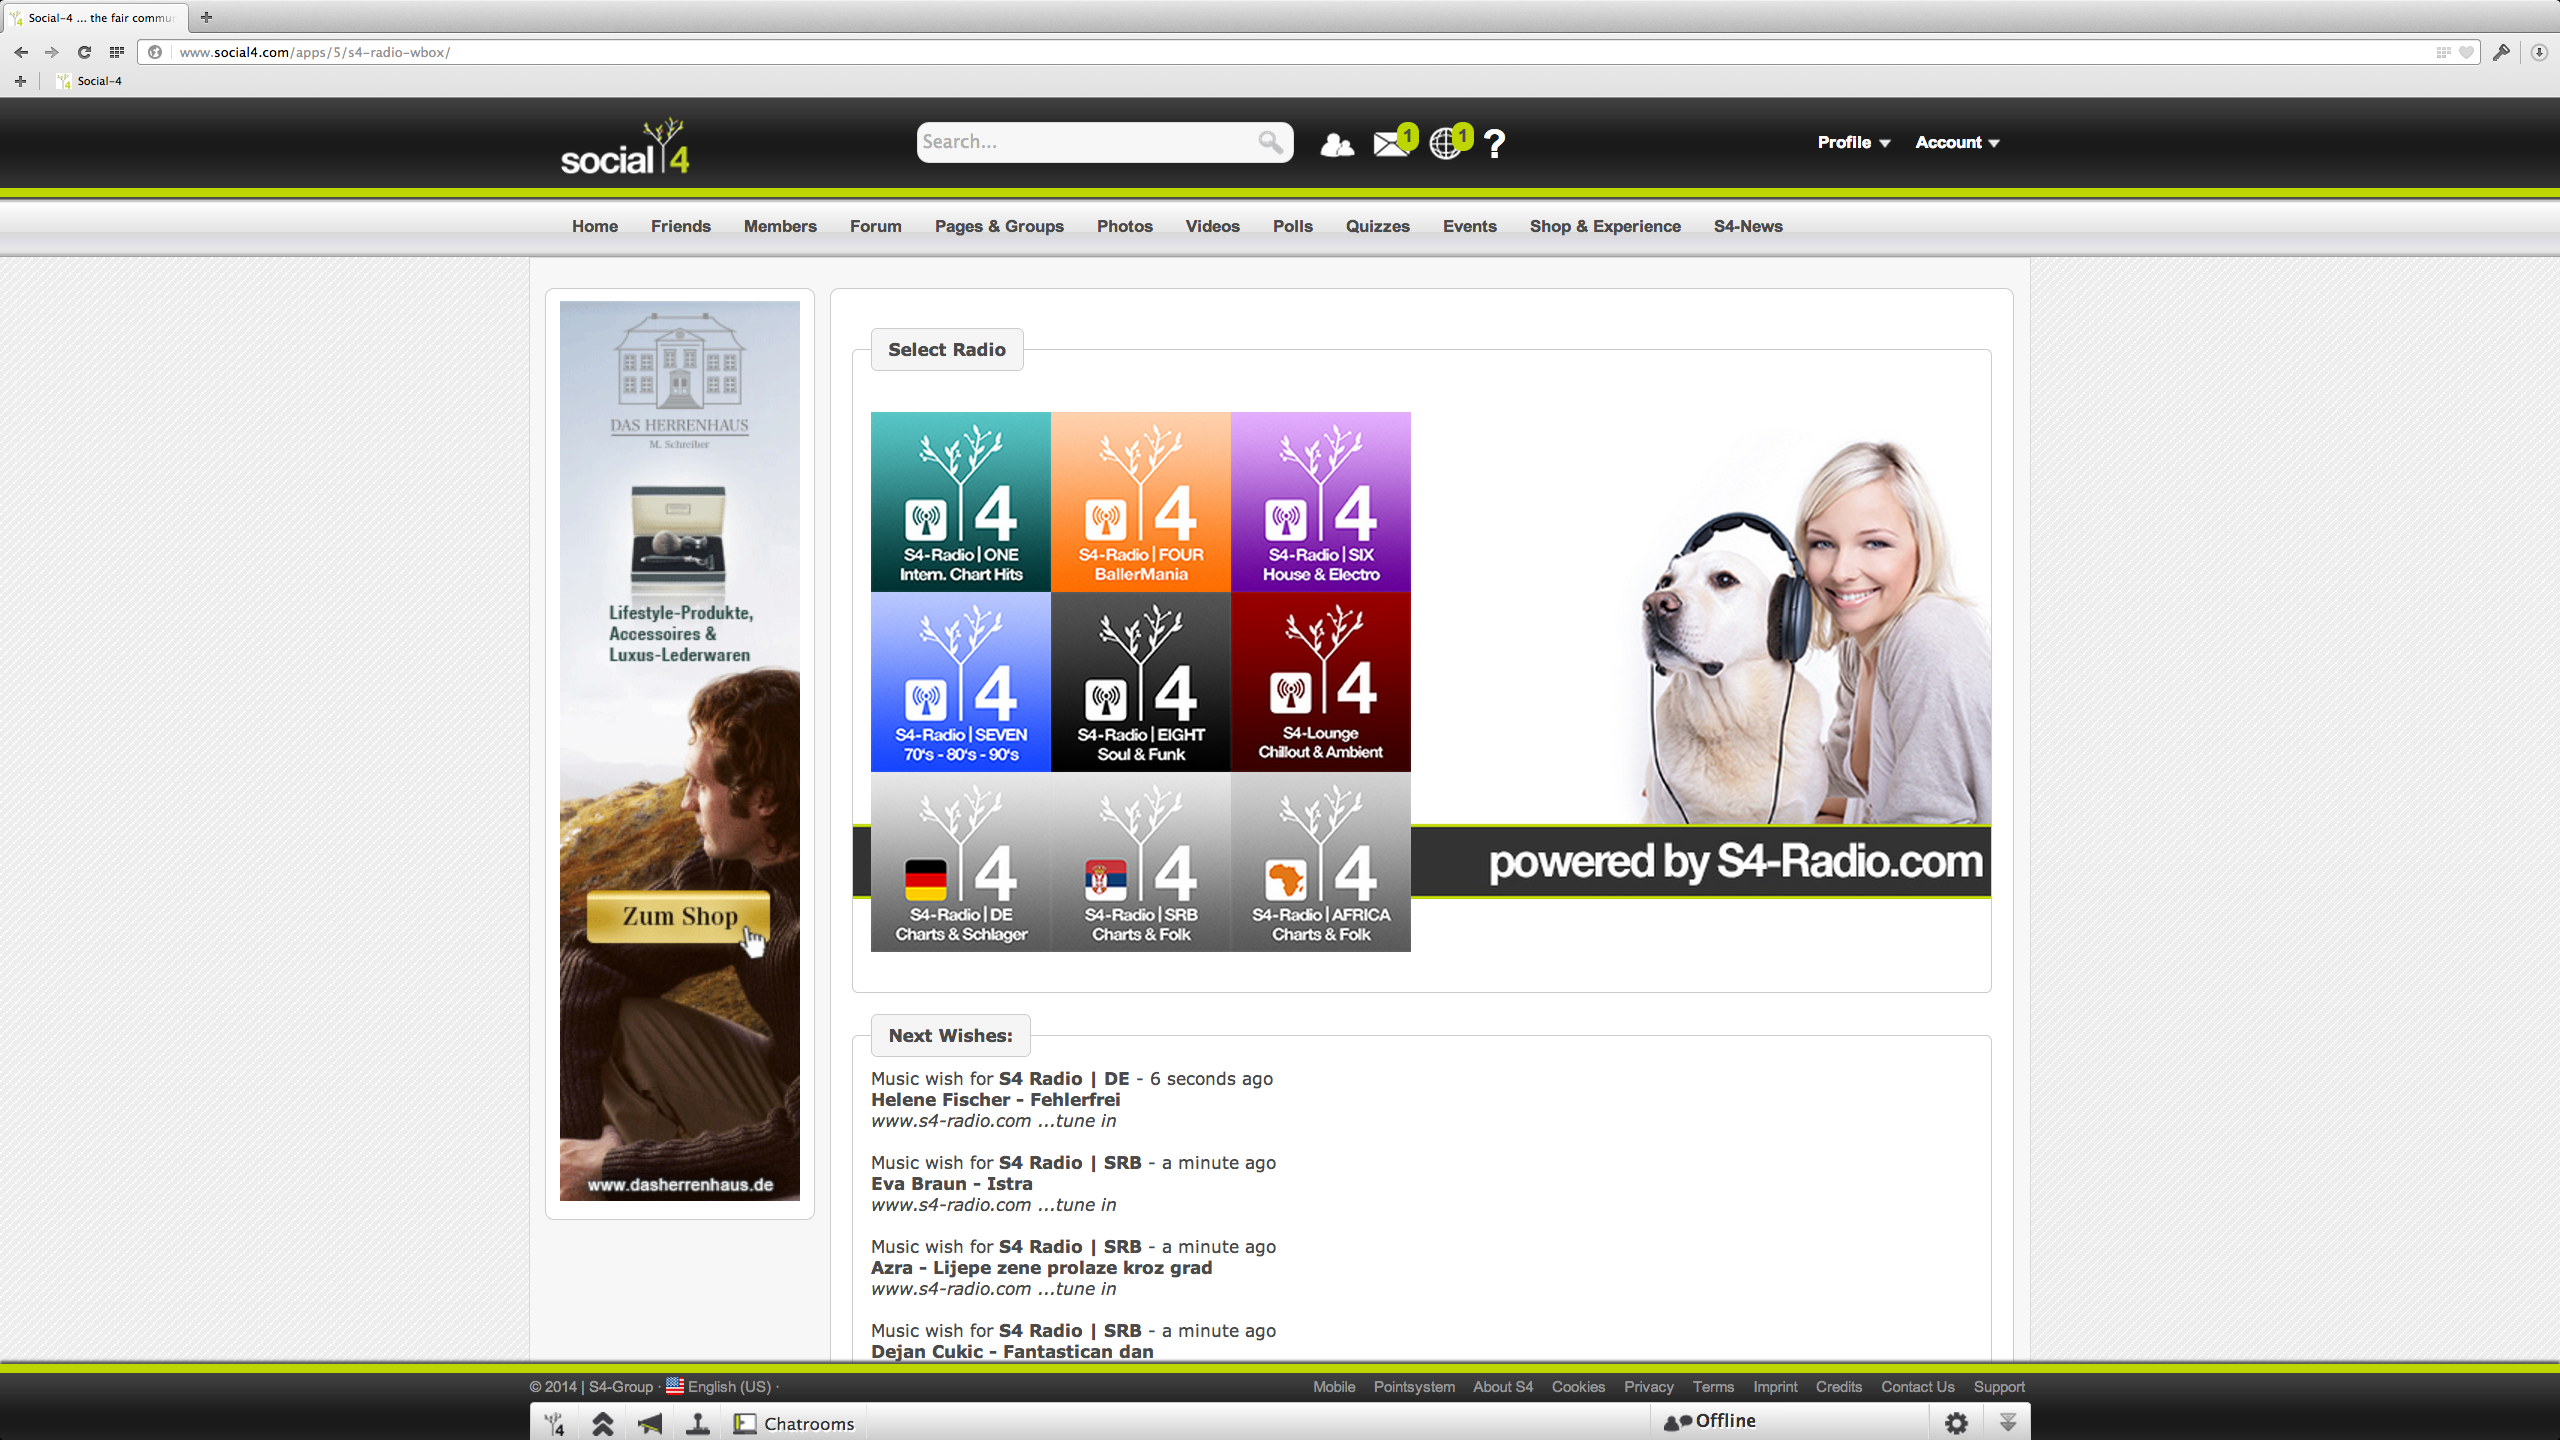Open the Polls menu item
Image resolution: width=2560 pixels, height=1440 pixels.
(1293, 226)
